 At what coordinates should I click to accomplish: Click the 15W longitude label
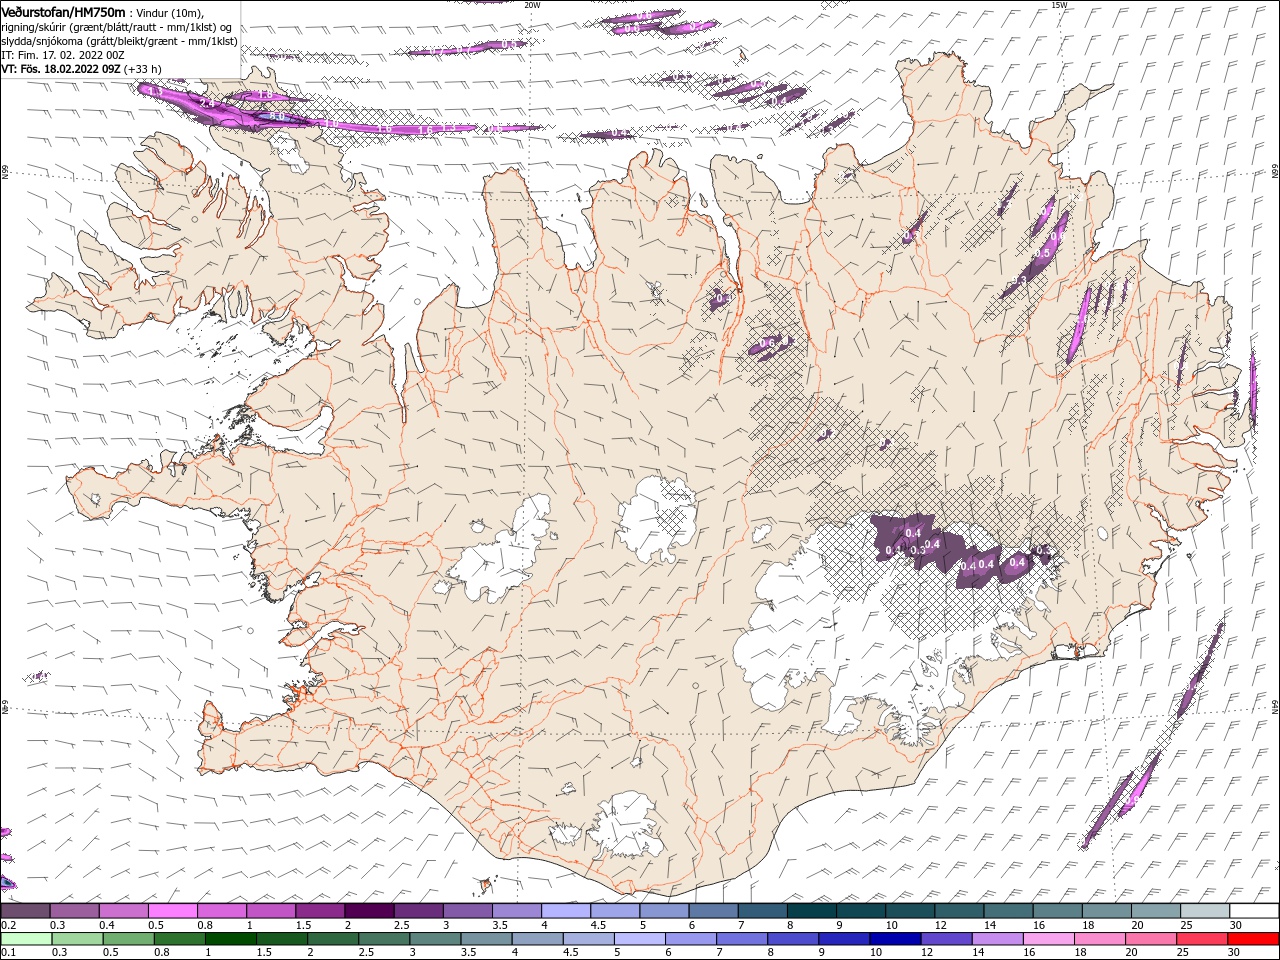click(x=1059, y=5)
